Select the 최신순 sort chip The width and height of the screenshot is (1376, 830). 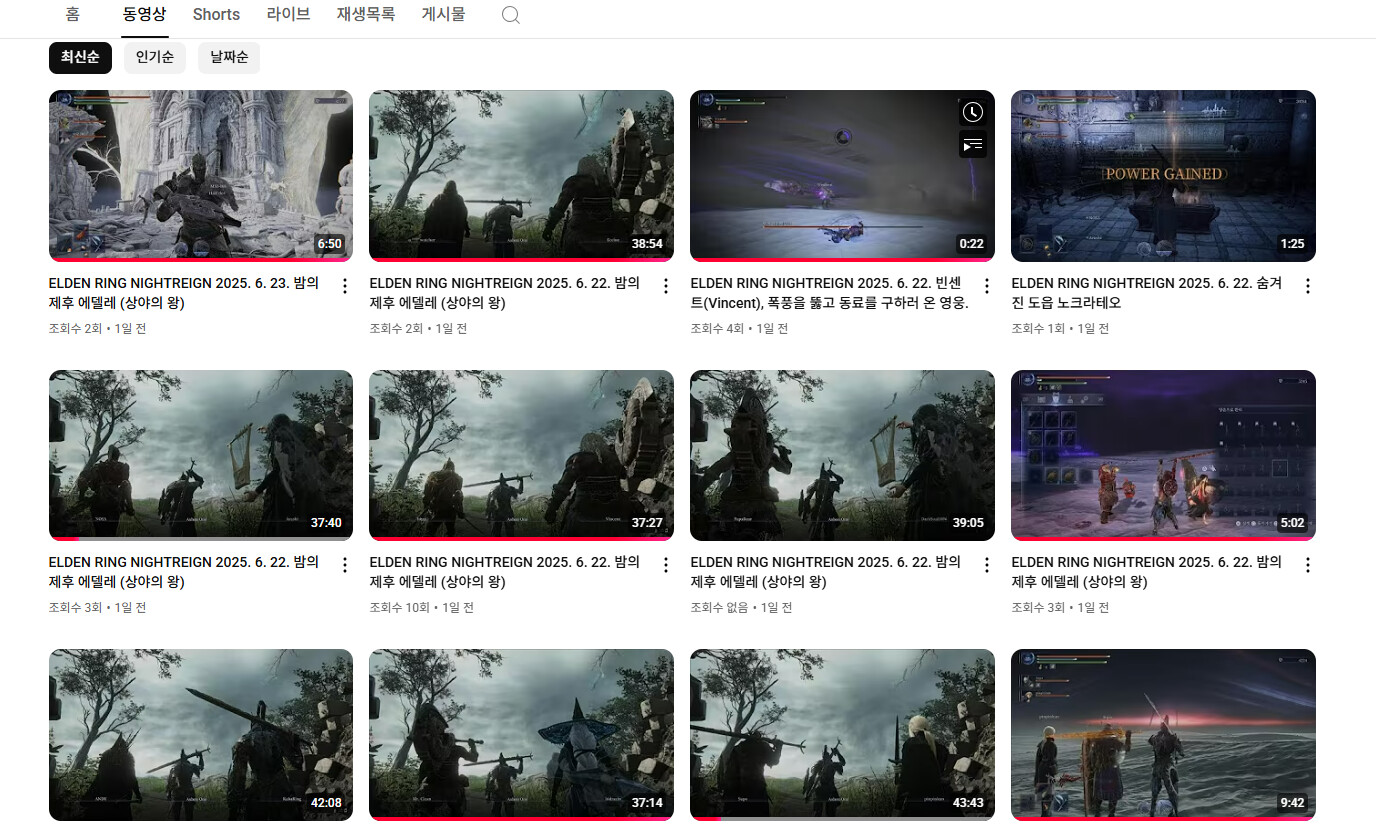pos(80,57)
